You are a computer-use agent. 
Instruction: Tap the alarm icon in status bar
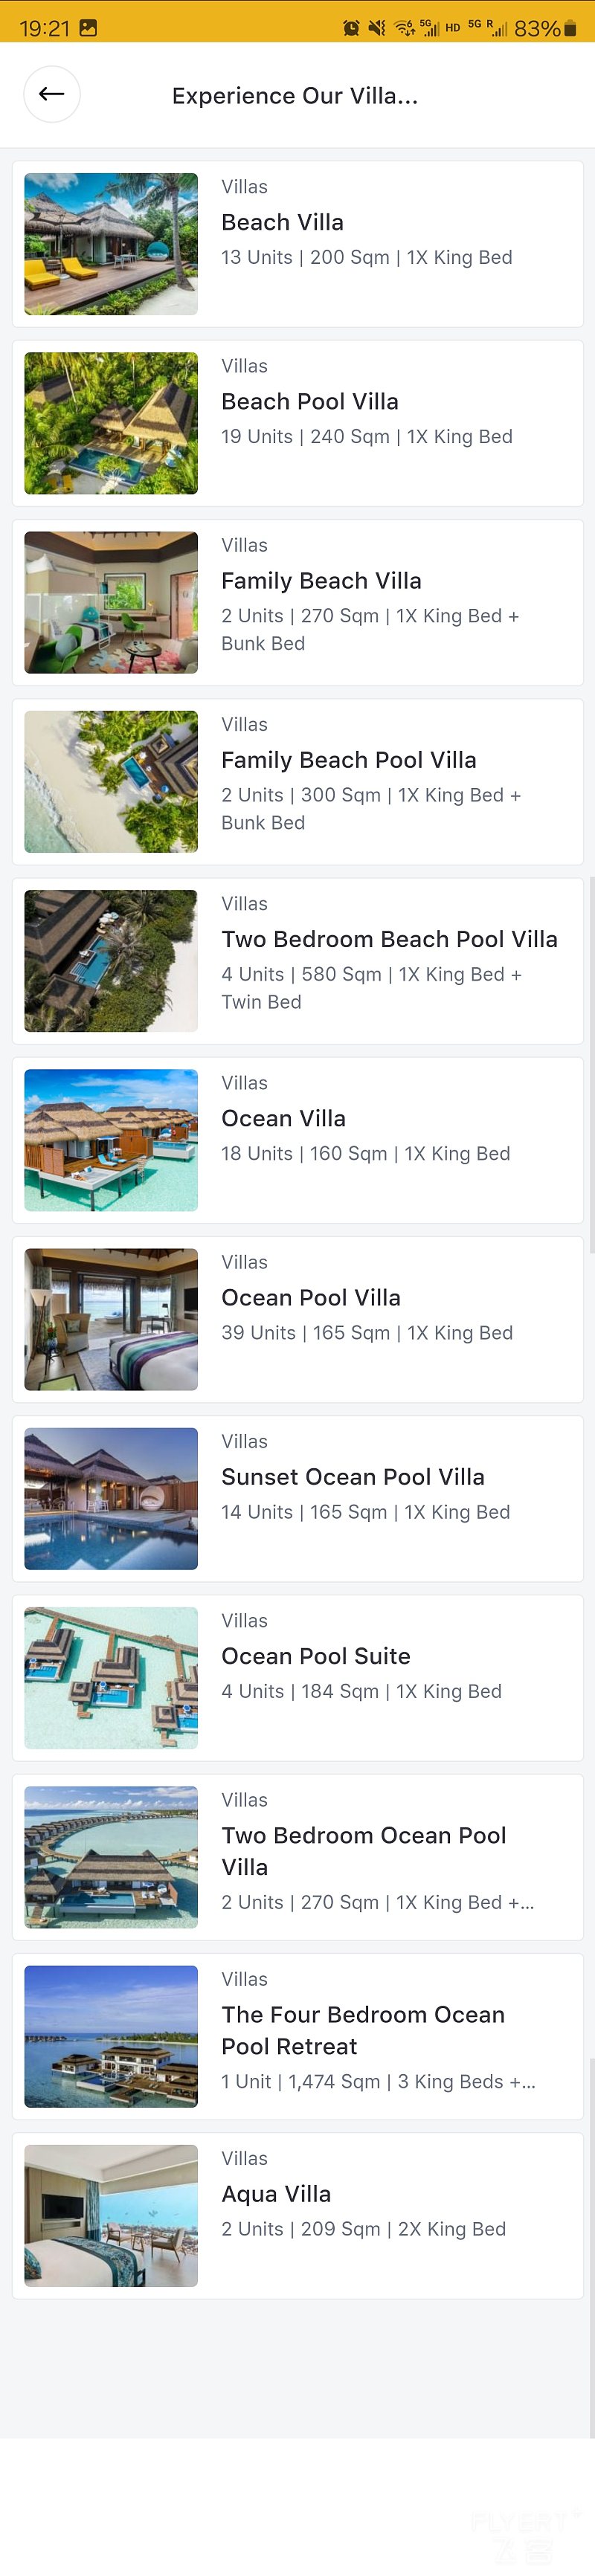(351, 28)
